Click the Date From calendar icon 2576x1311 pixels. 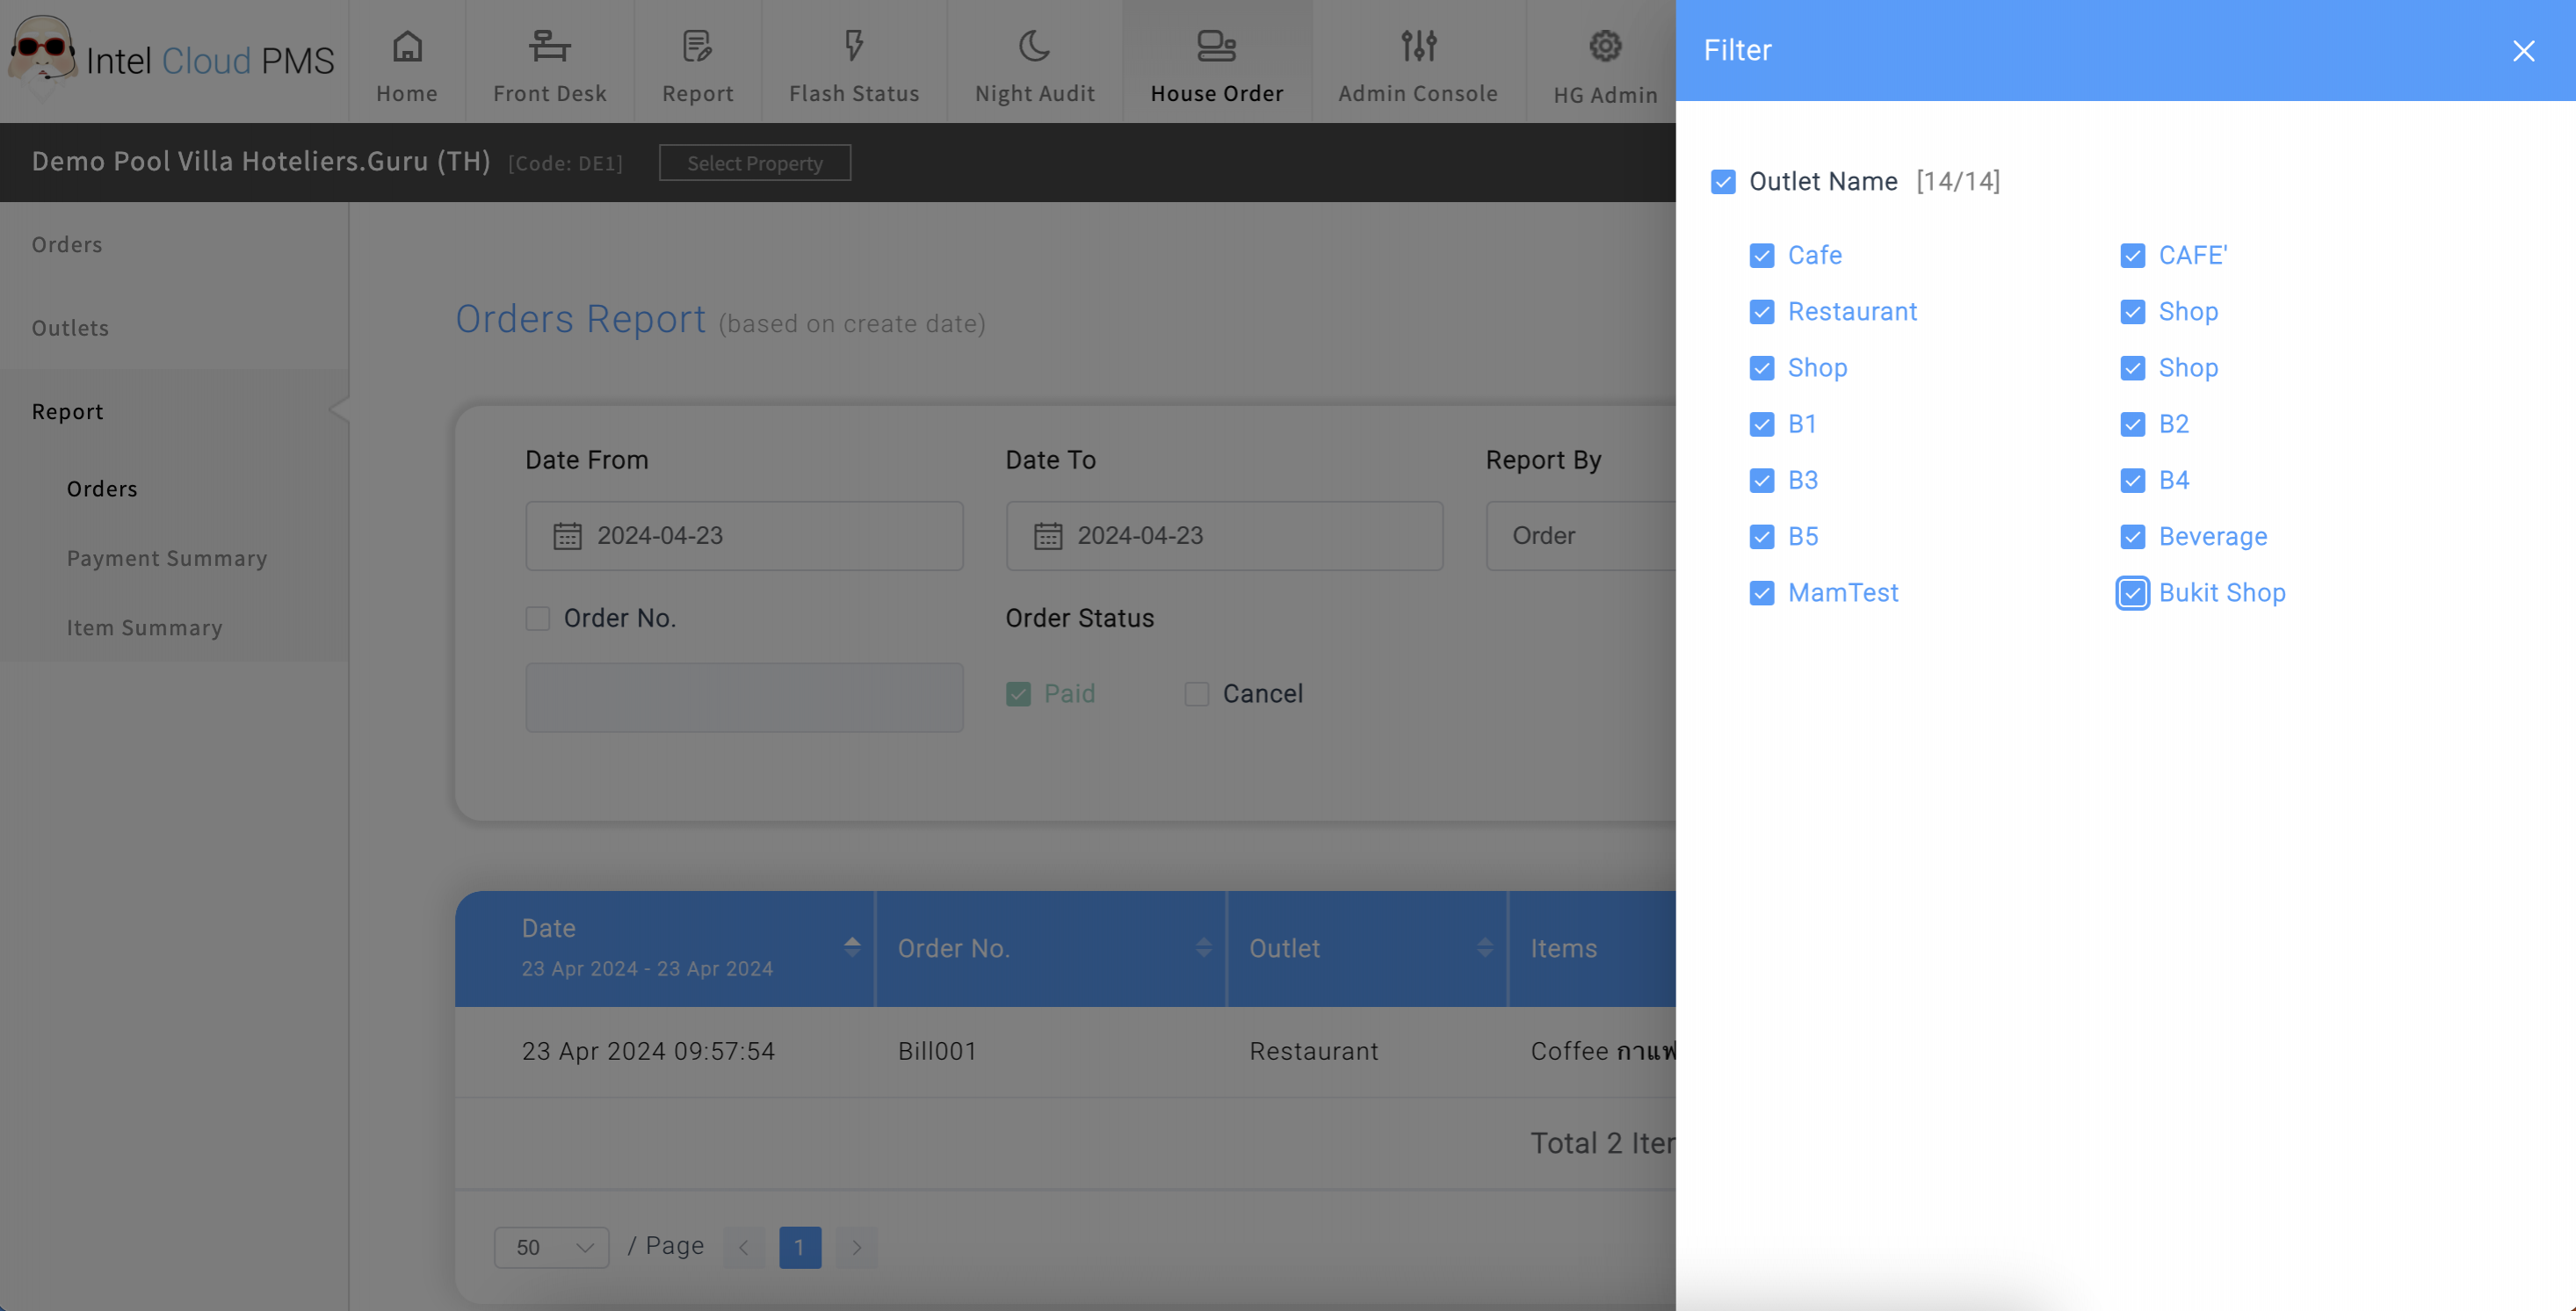(567, 536)
